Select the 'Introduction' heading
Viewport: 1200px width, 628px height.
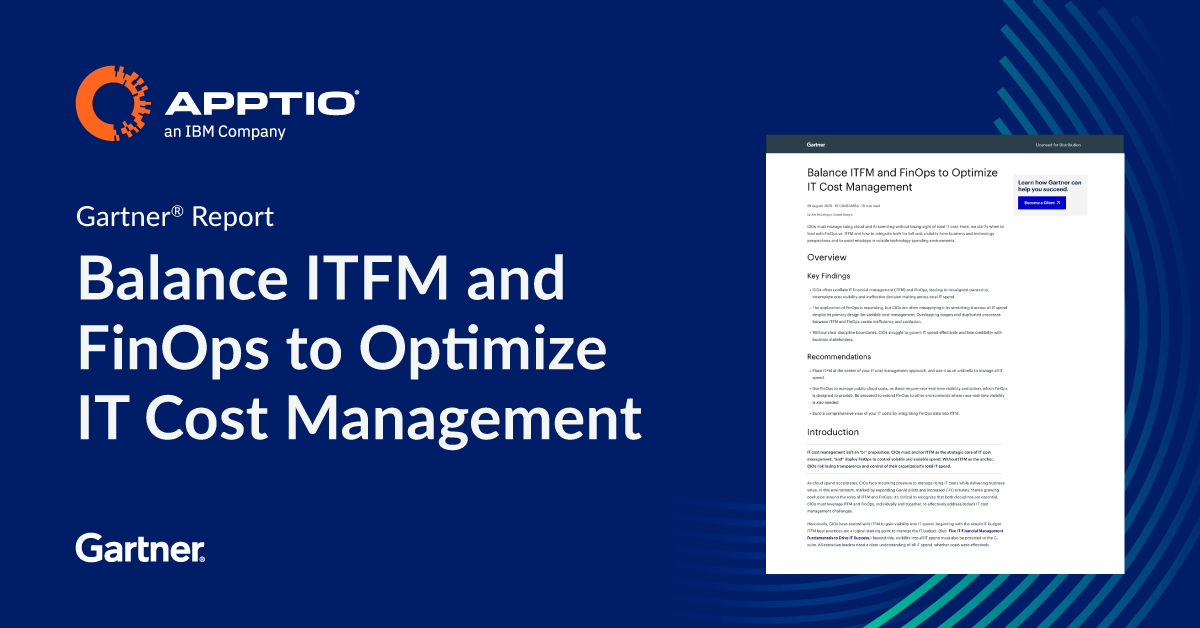(832, 432)
